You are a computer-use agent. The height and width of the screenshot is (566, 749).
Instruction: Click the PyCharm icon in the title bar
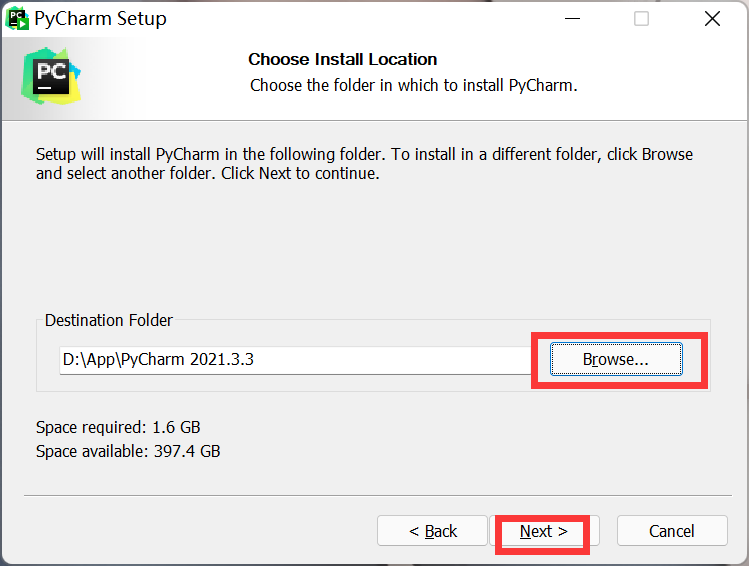17,18
